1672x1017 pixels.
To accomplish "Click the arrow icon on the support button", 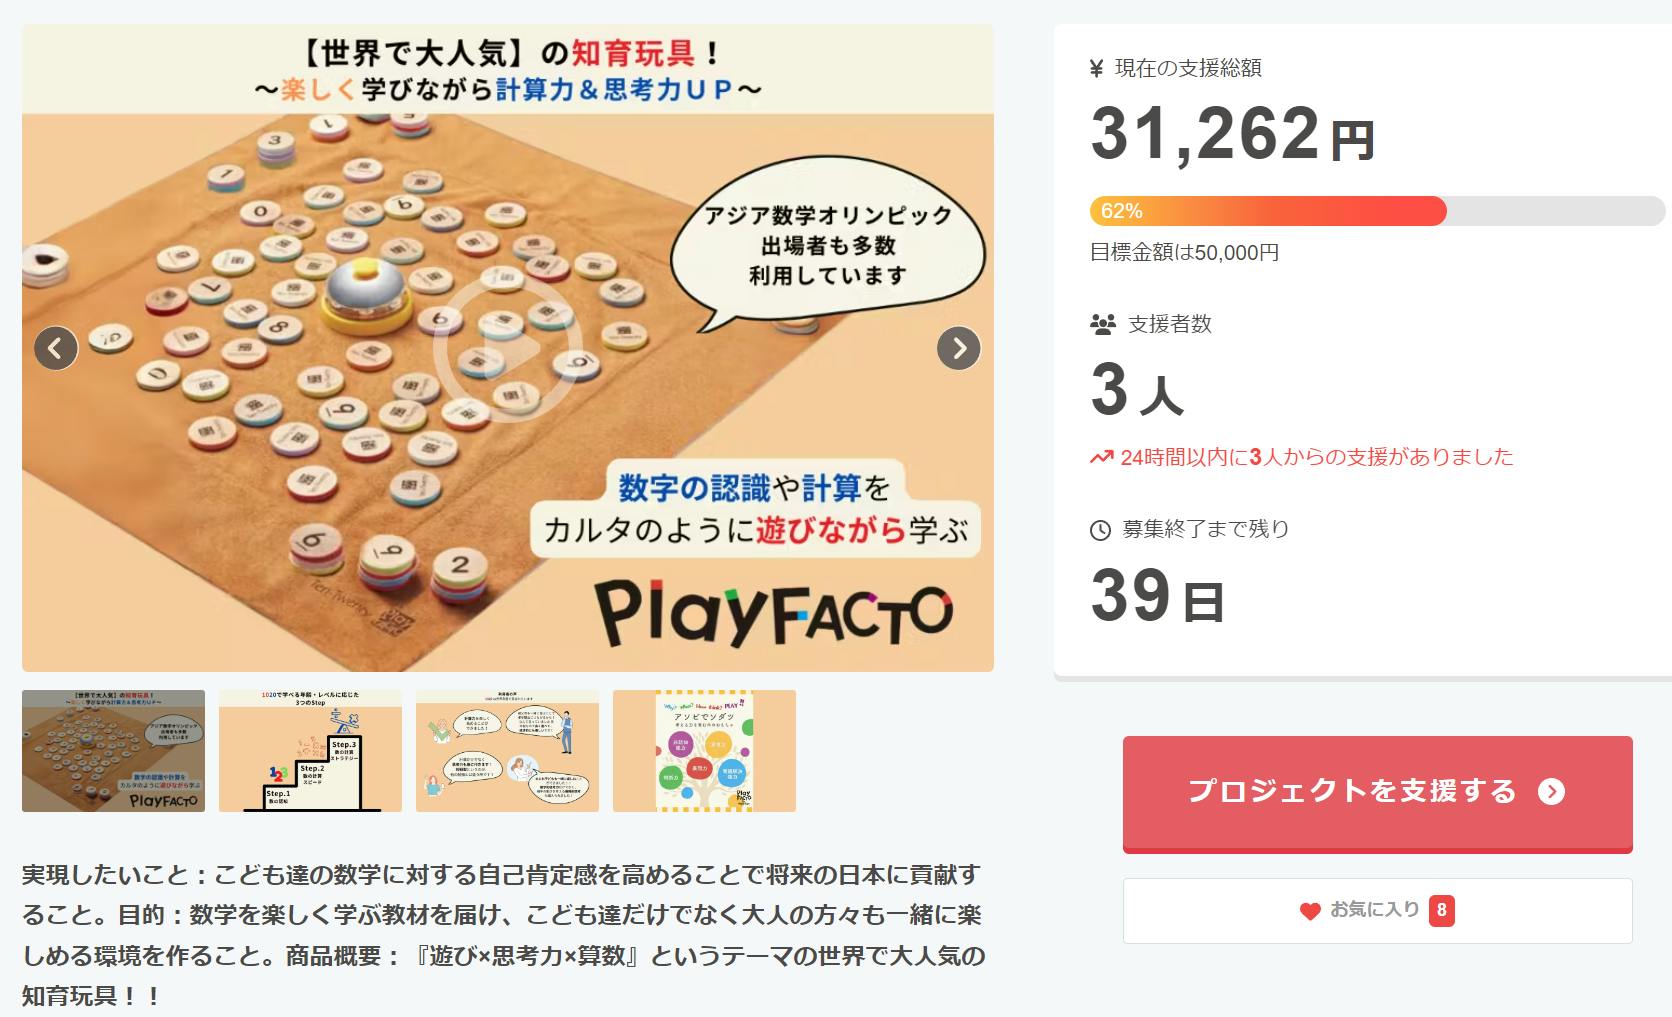I will click(x=1551, y=792).
